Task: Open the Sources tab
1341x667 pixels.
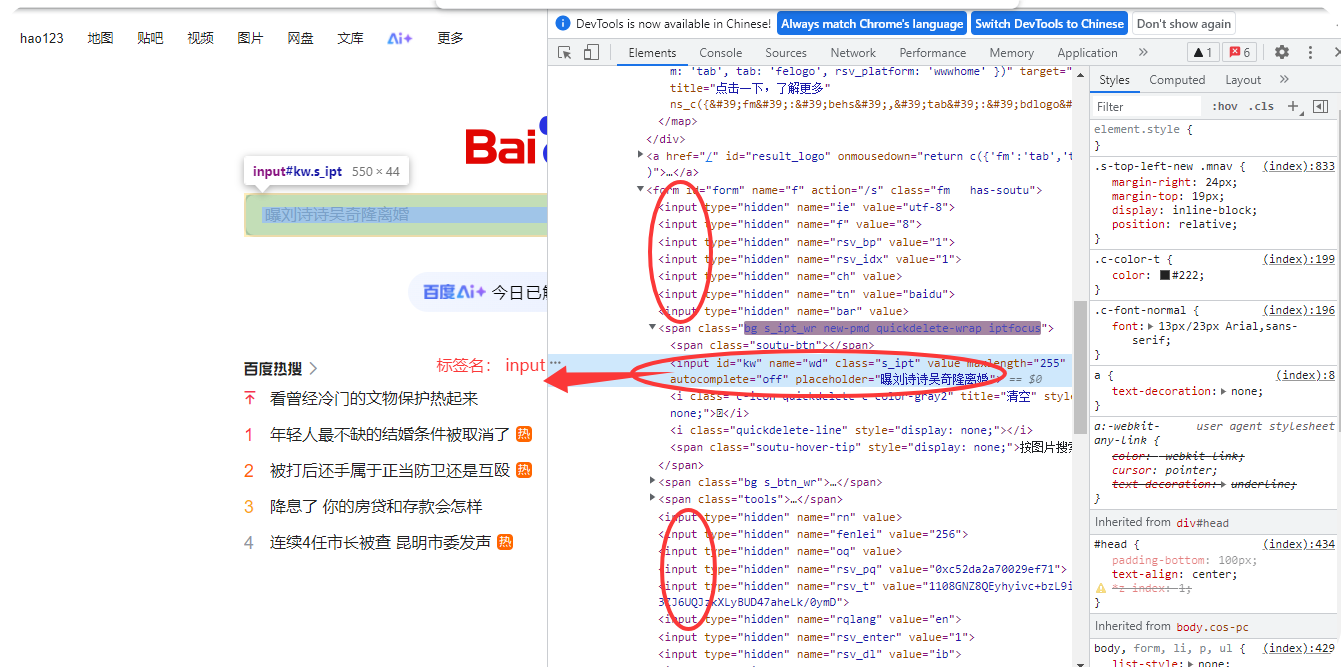Action: [786, 53]
